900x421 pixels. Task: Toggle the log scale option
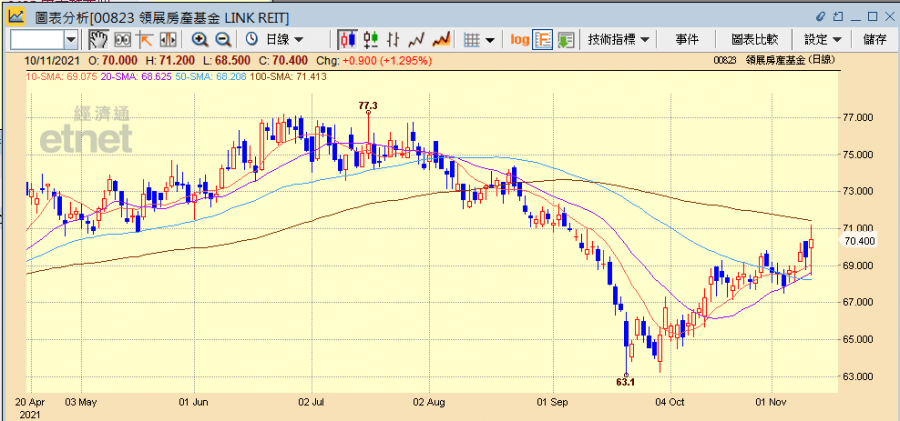tap(519, 39)
